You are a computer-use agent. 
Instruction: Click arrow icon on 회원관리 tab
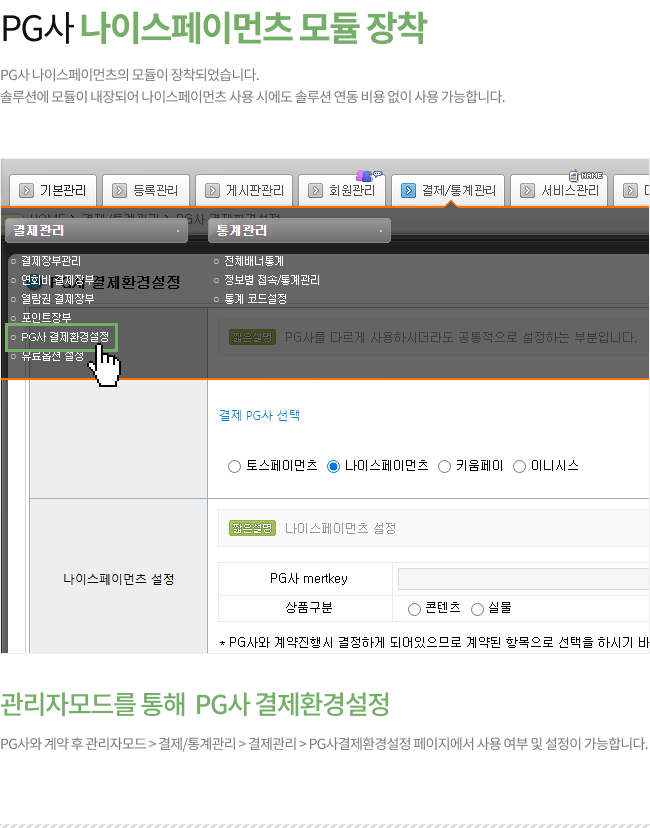click(316, 190)
